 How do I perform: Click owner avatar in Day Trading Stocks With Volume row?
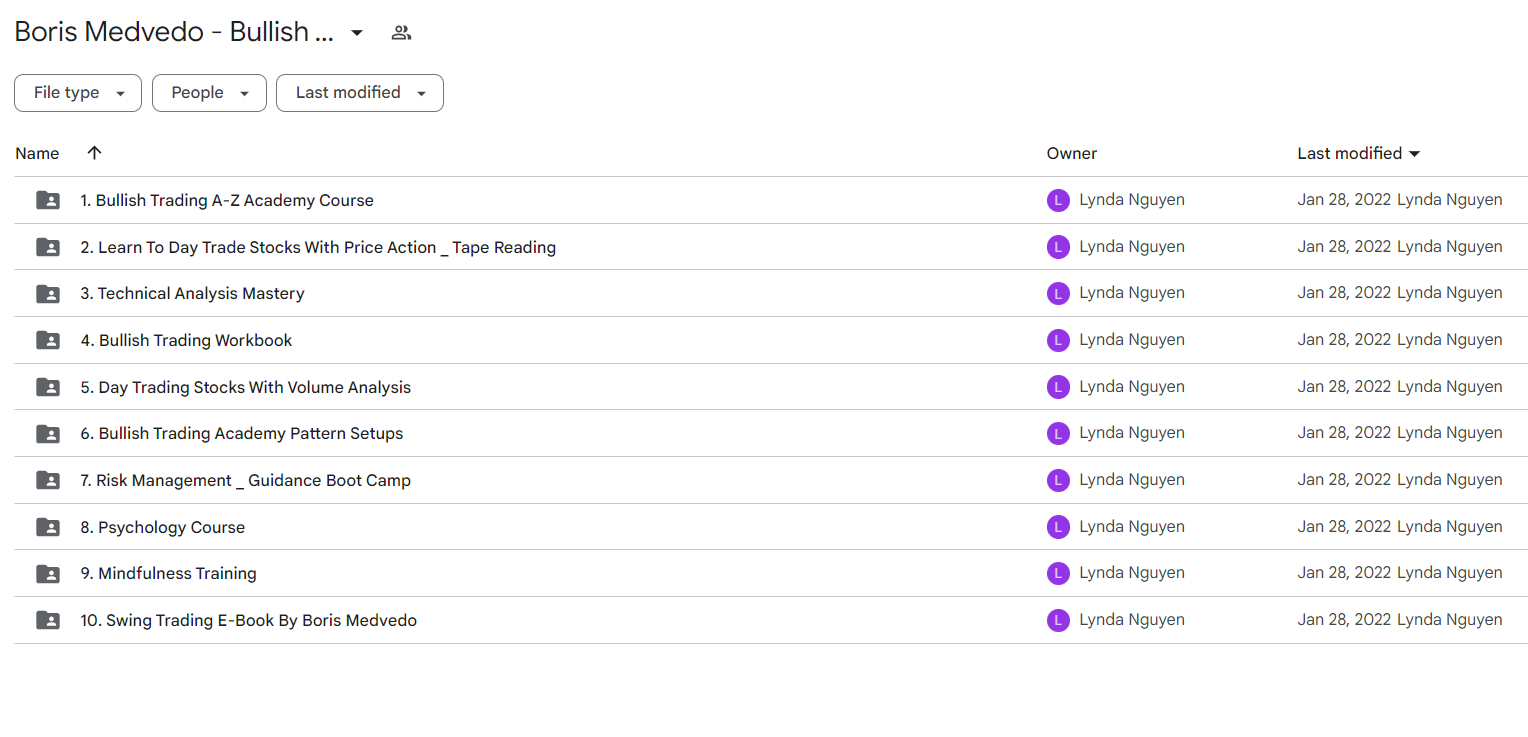[x=1058, y=387]
